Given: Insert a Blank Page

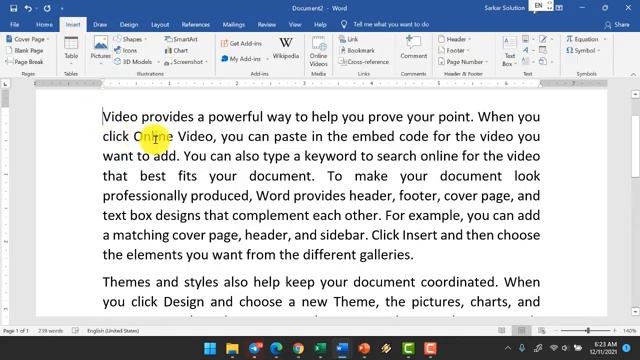Looking at the screenshot, I should click(24, 51).
